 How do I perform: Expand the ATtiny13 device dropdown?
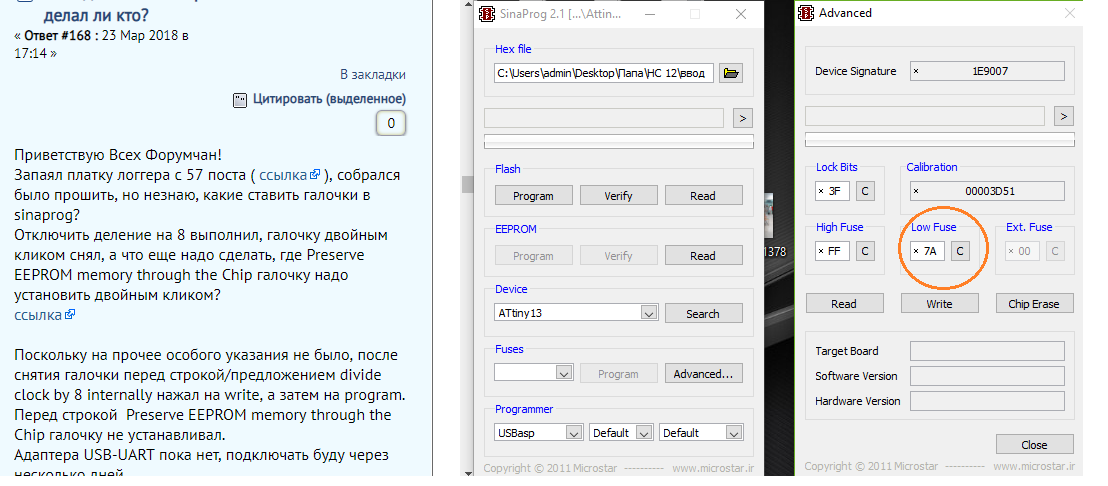[x=649, y=313]
